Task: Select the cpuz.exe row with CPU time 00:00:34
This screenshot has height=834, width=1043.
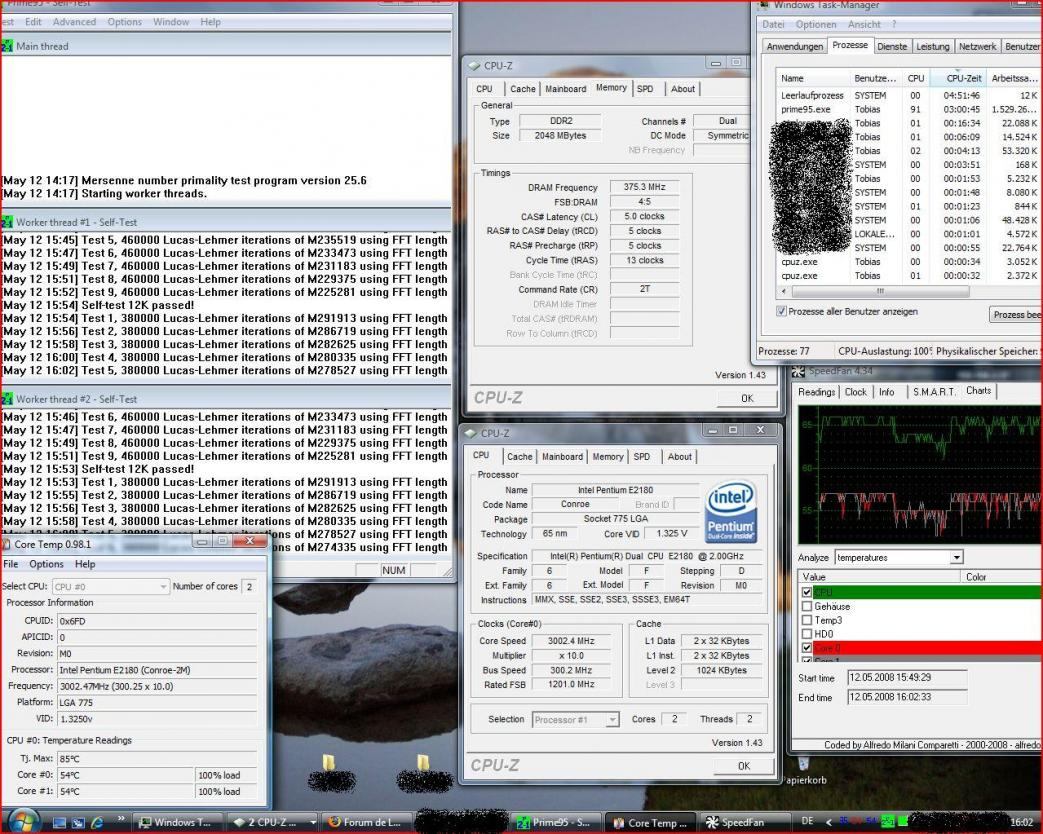Action: 909,261
